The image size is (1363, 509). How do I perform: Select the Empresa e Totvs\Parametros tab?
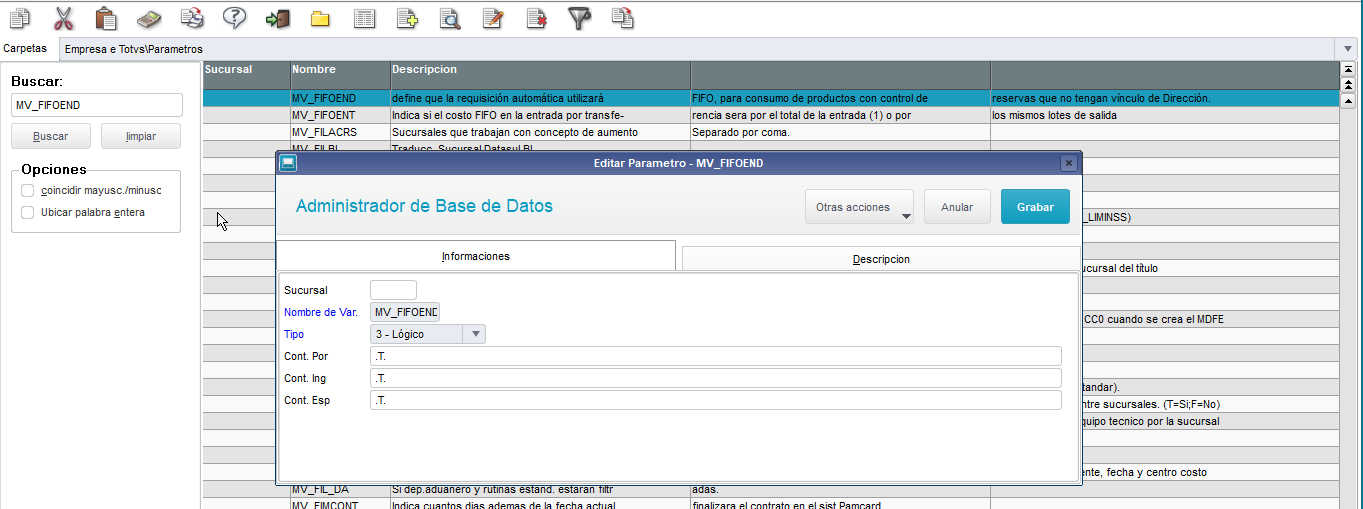pos(133,49)
